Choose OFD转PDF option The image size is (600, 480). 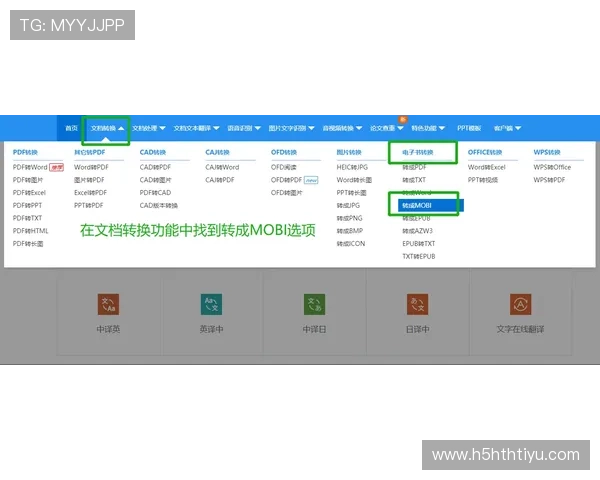click(286, 180)
